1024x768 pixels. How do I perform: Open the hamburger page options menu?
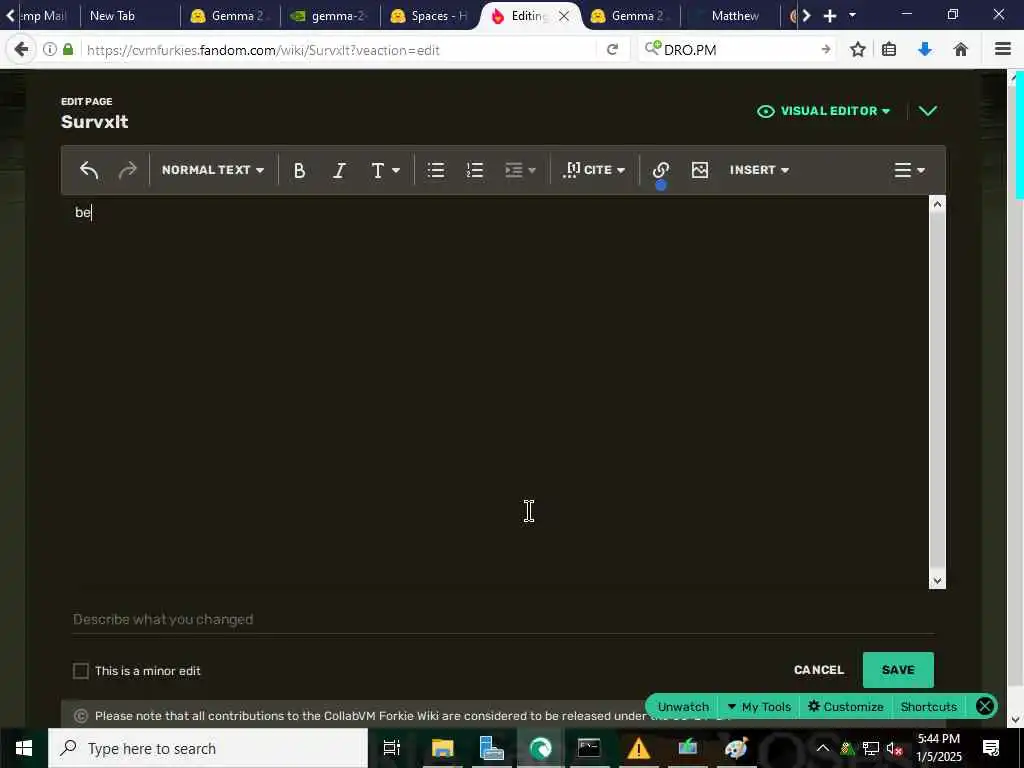coord(909,170)
